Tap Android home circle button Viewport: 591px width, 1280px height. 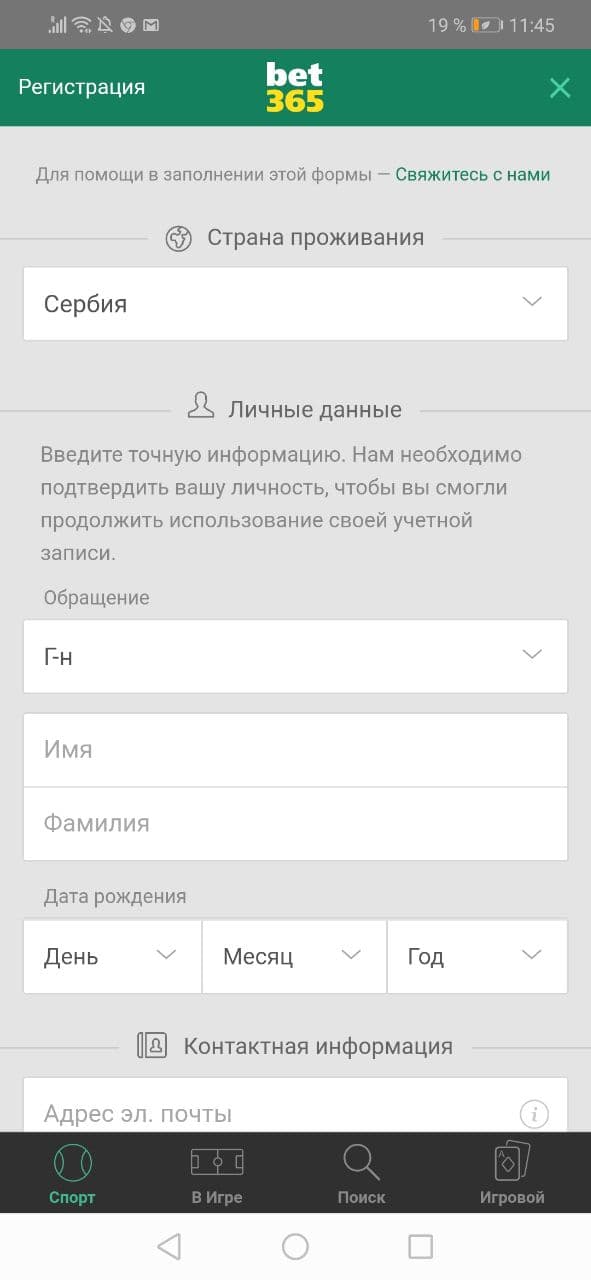point(295,1246)
